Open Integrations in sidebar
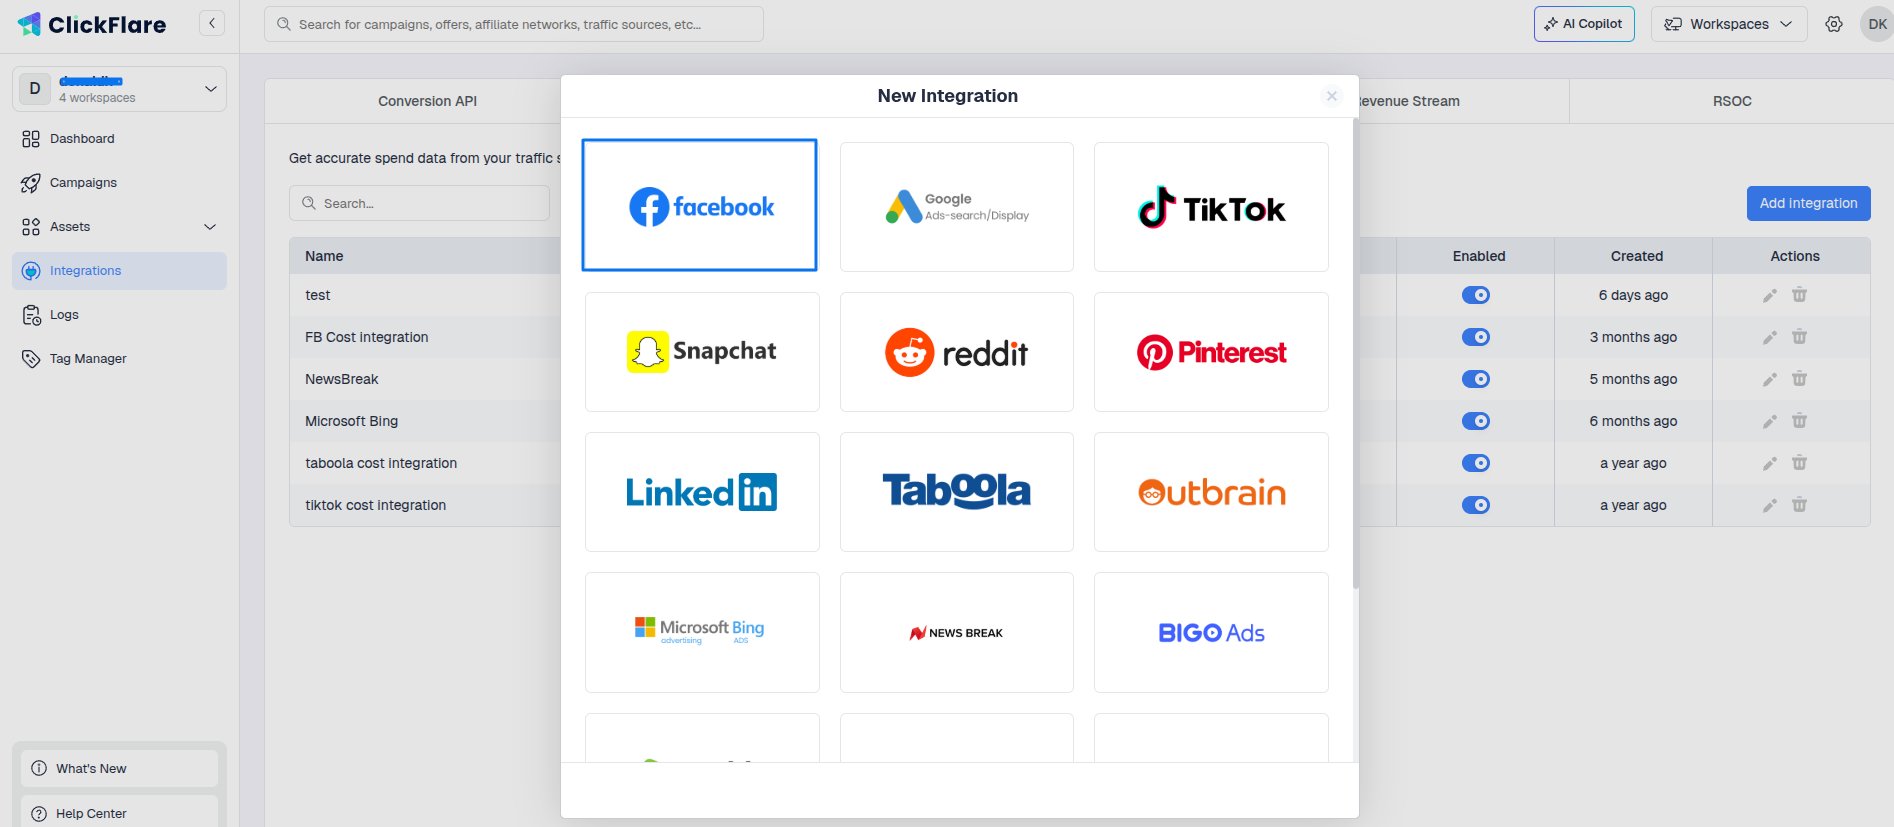This screenshot has width=1894, height=827. [119, 271]
